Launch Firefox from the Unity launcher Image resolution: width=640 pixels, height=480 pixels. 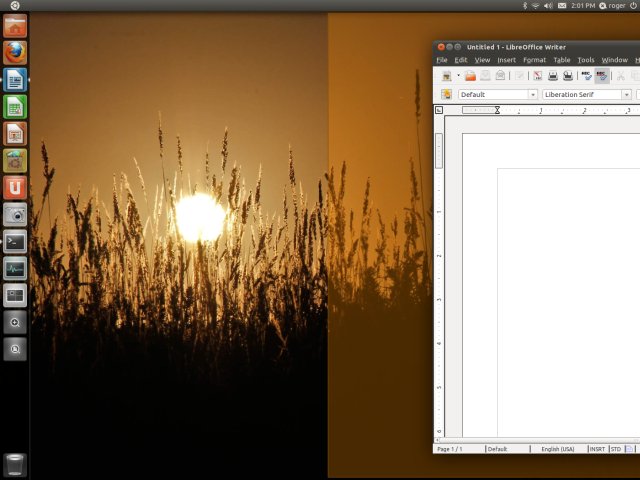point(15,52)
